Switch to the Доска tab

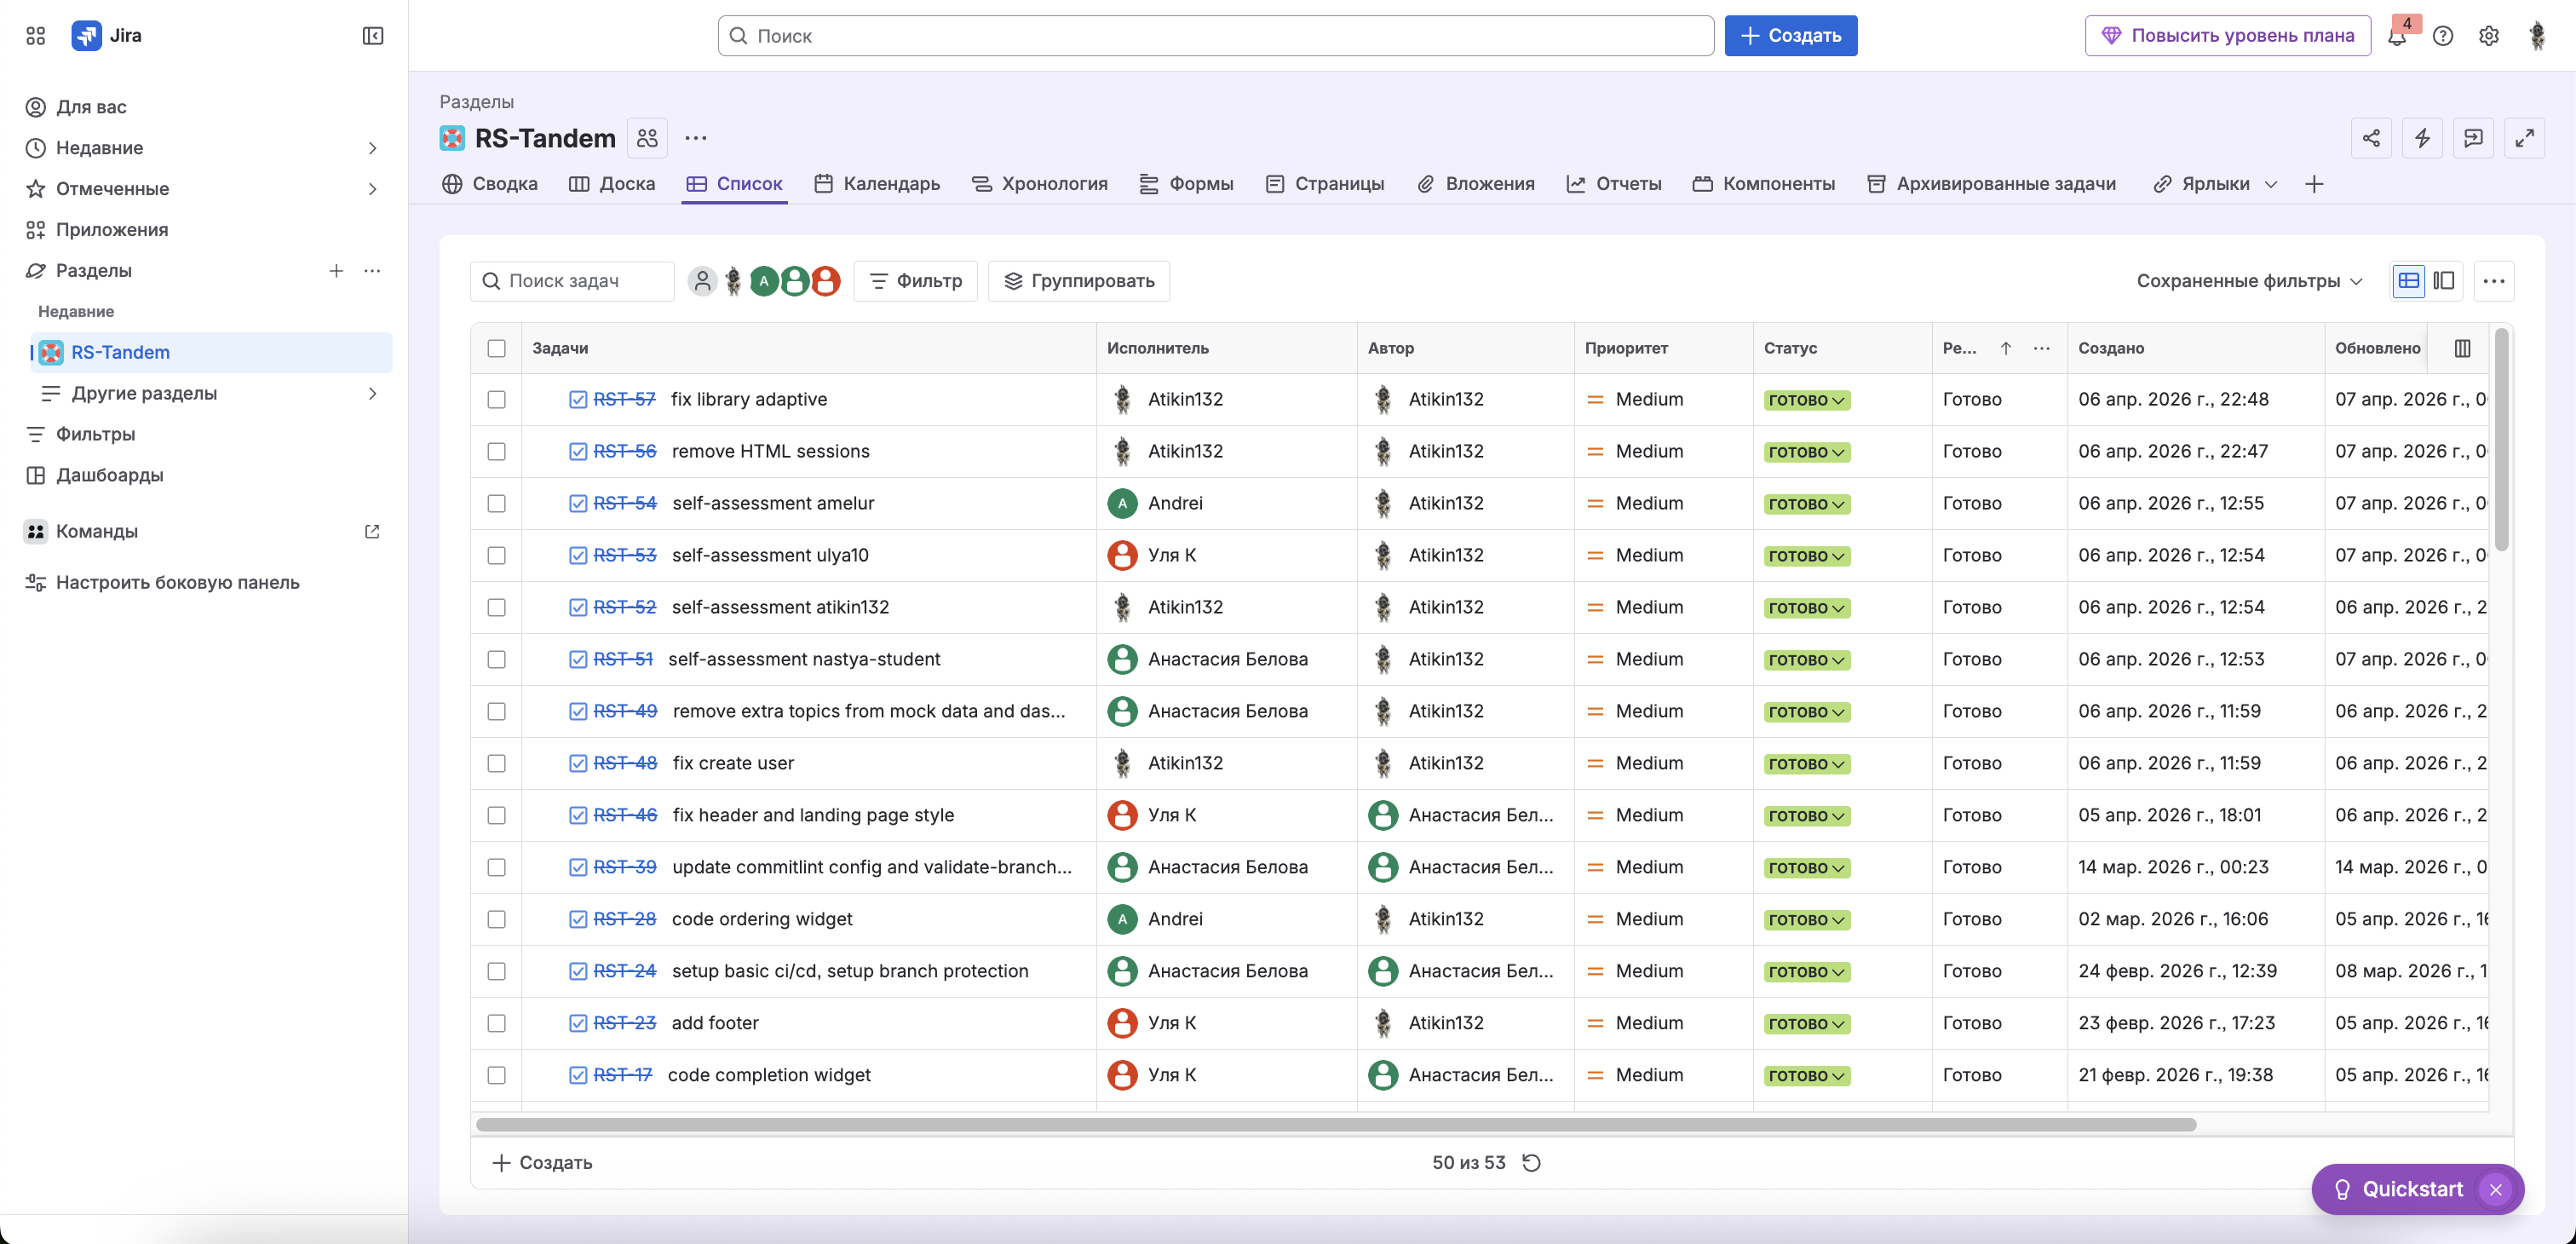tap(612, 184)
